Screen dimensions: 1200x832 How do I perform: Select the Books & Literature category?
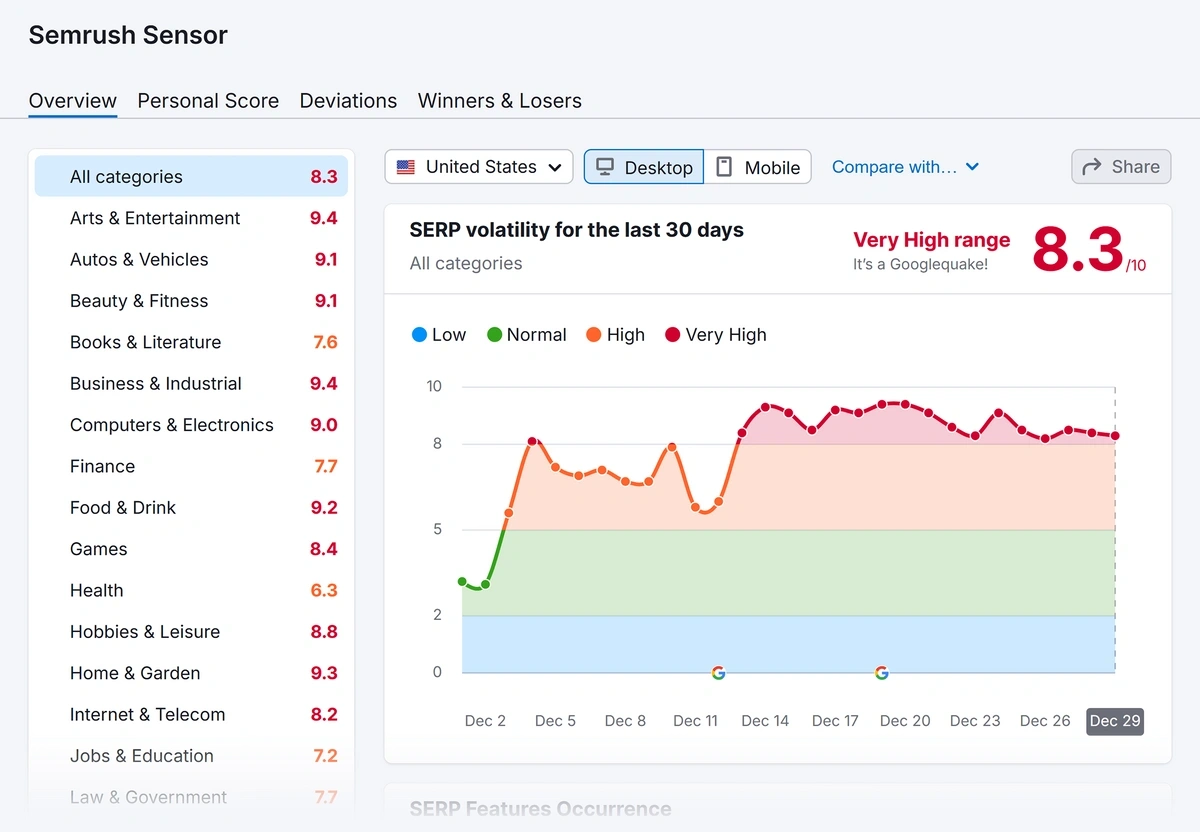[x=191, y=342]
